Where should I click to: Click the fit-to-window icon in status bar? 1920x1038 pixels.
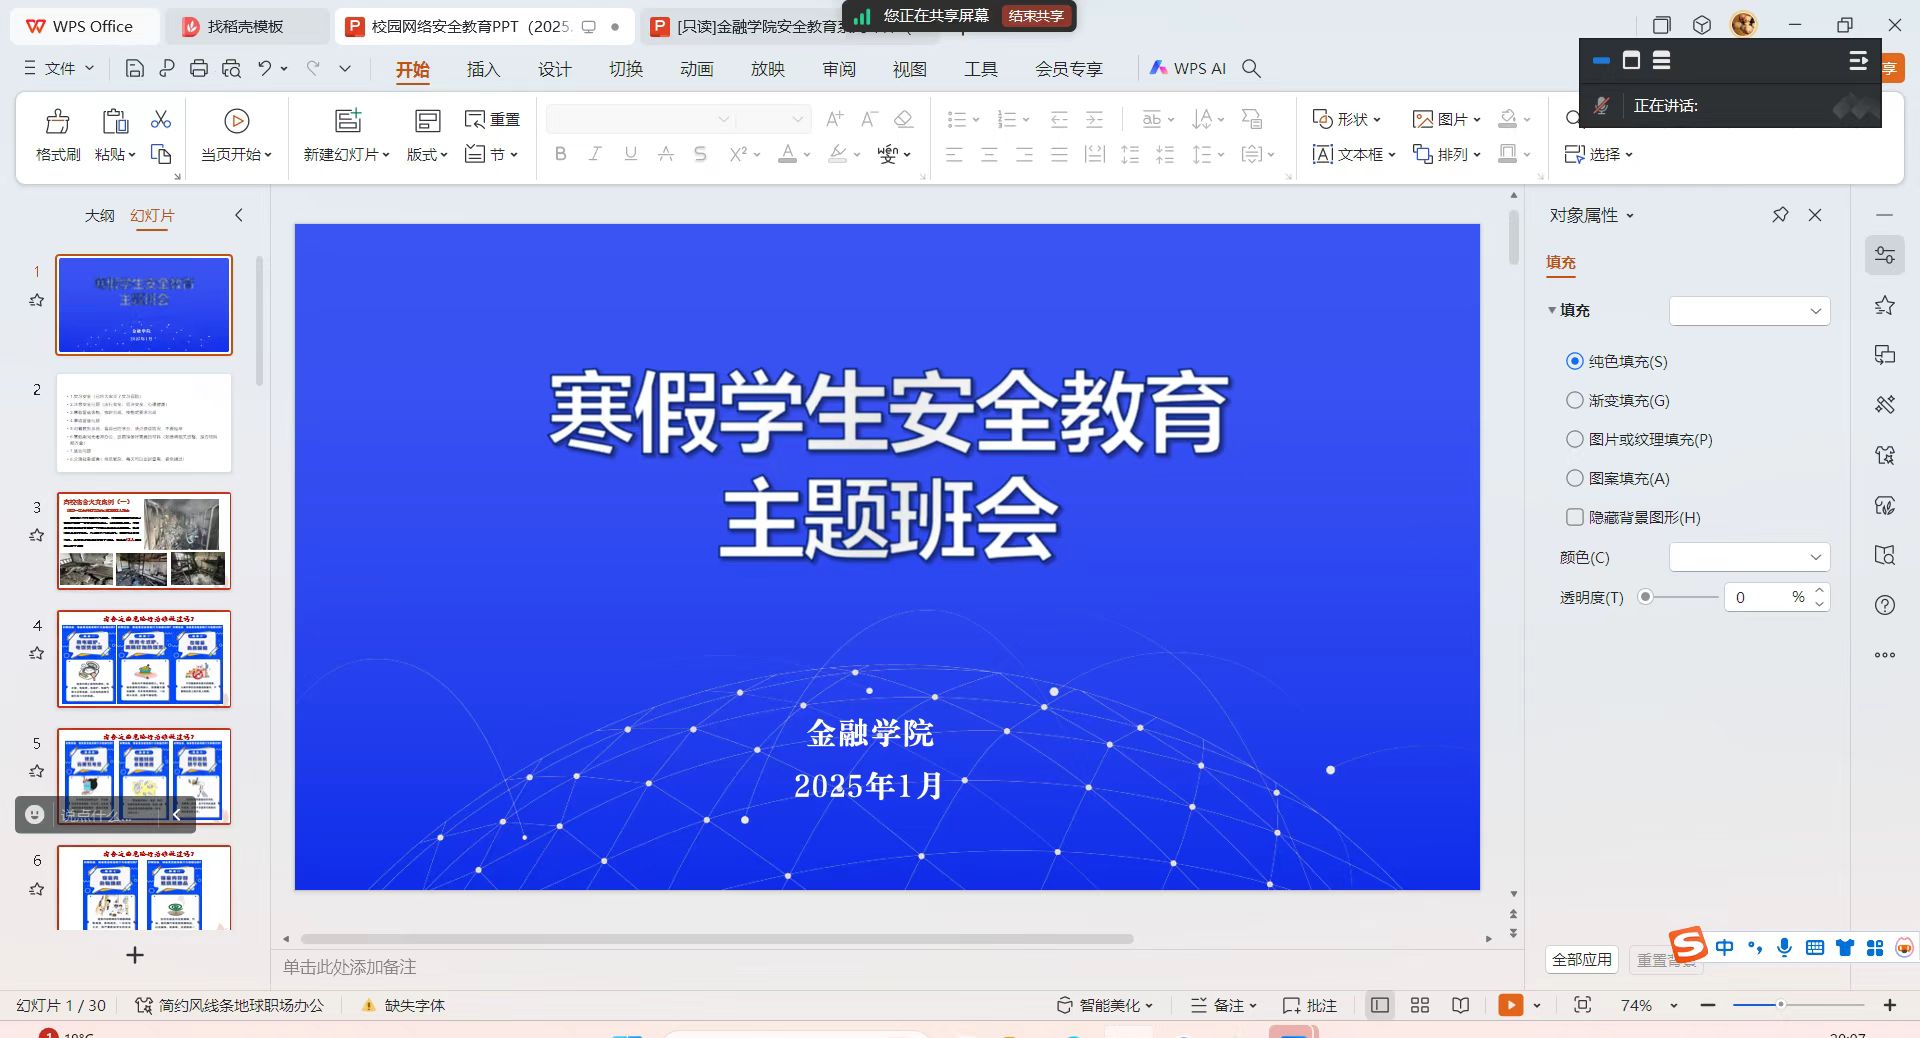[x=1582, y=1005]
